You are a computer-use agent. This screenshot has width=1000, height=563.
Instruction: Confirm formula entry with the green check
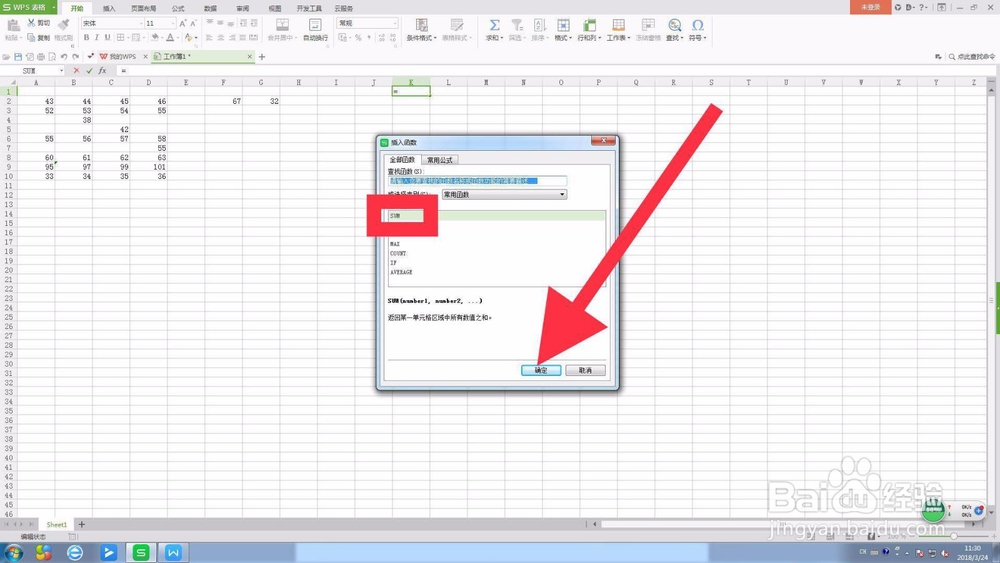[89, 71]
